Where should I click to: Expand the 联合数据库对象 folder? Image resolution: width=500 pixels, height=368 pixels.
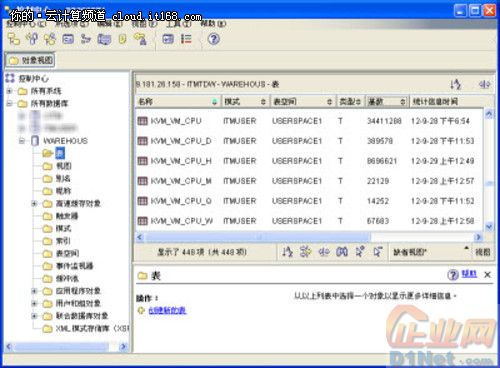34,316
